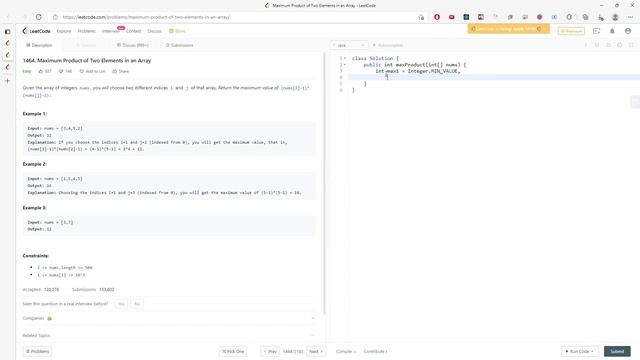The width and height of the screenshot is (640, 360).
Task: Open the Store link
Action: [178, 31]
